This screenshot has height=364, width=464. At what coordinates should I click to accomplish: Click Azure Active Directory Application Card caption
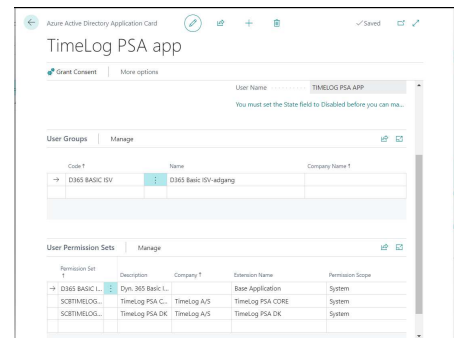pos(102,23)
